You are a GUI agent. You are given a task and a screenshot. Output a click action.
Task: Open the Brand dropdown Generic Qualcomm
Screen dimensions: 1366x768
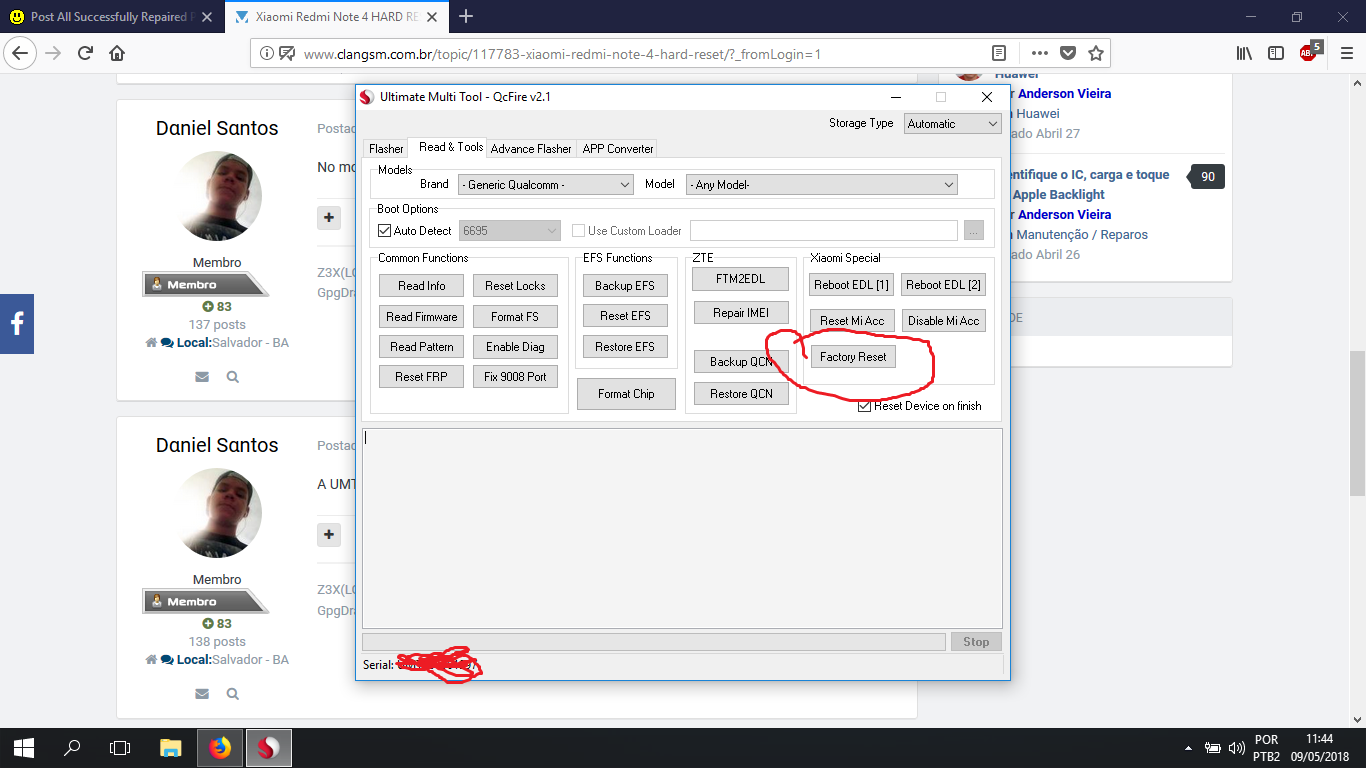pos(546,185)
